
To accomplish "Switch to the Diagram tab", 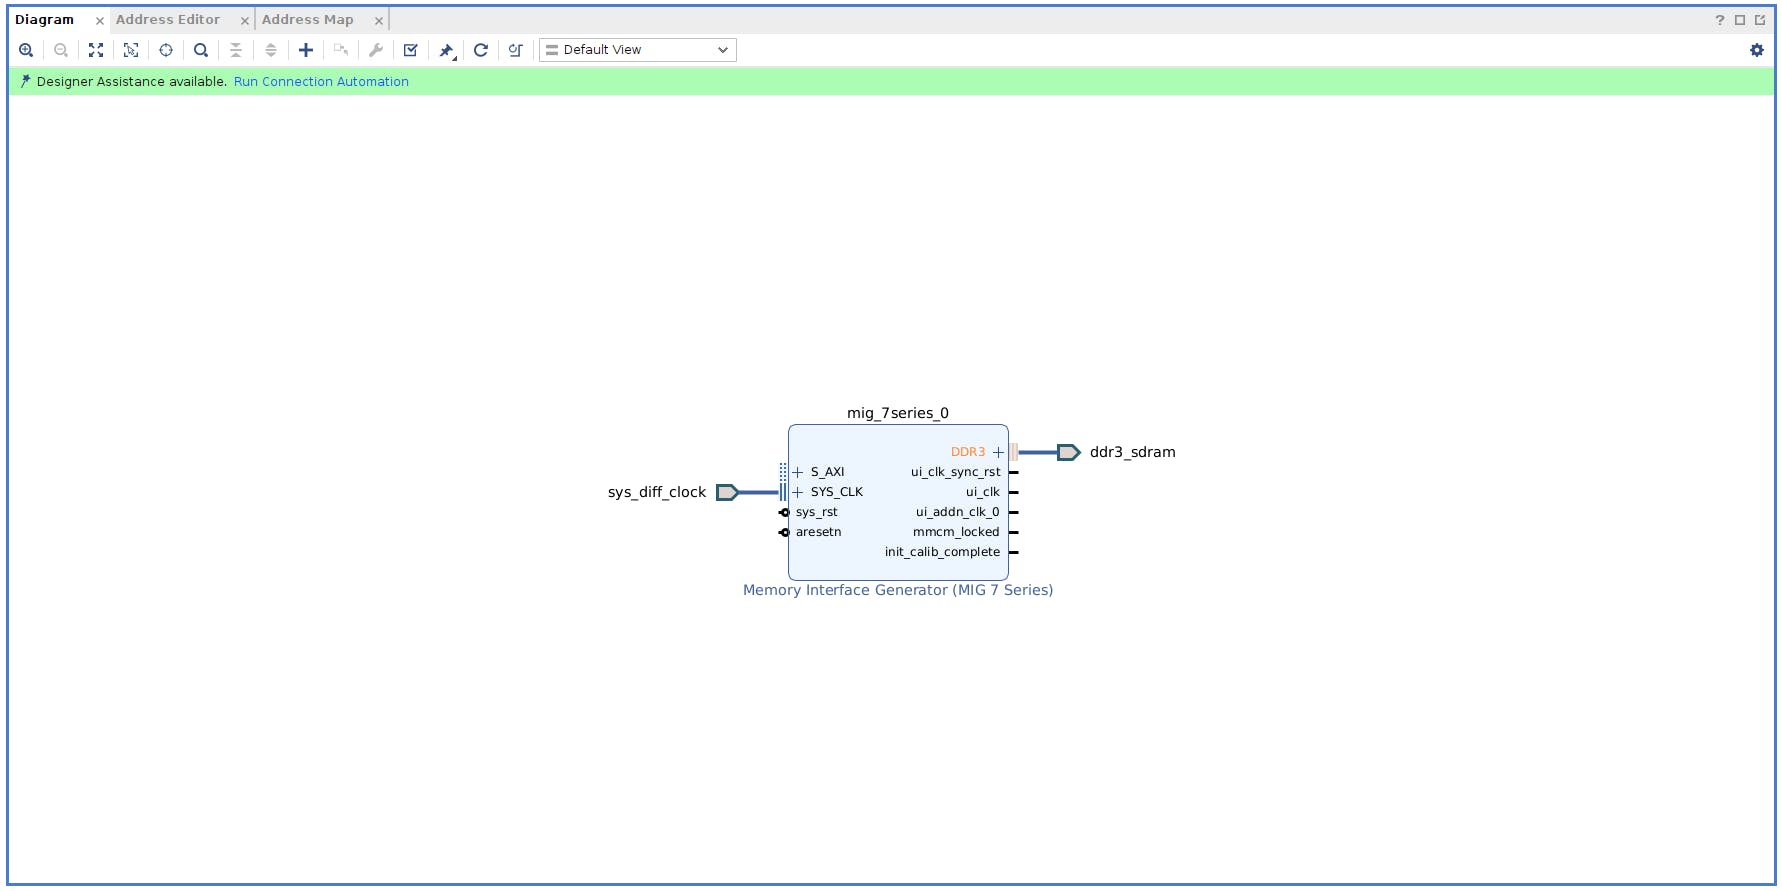I will [x=44, y=20].
